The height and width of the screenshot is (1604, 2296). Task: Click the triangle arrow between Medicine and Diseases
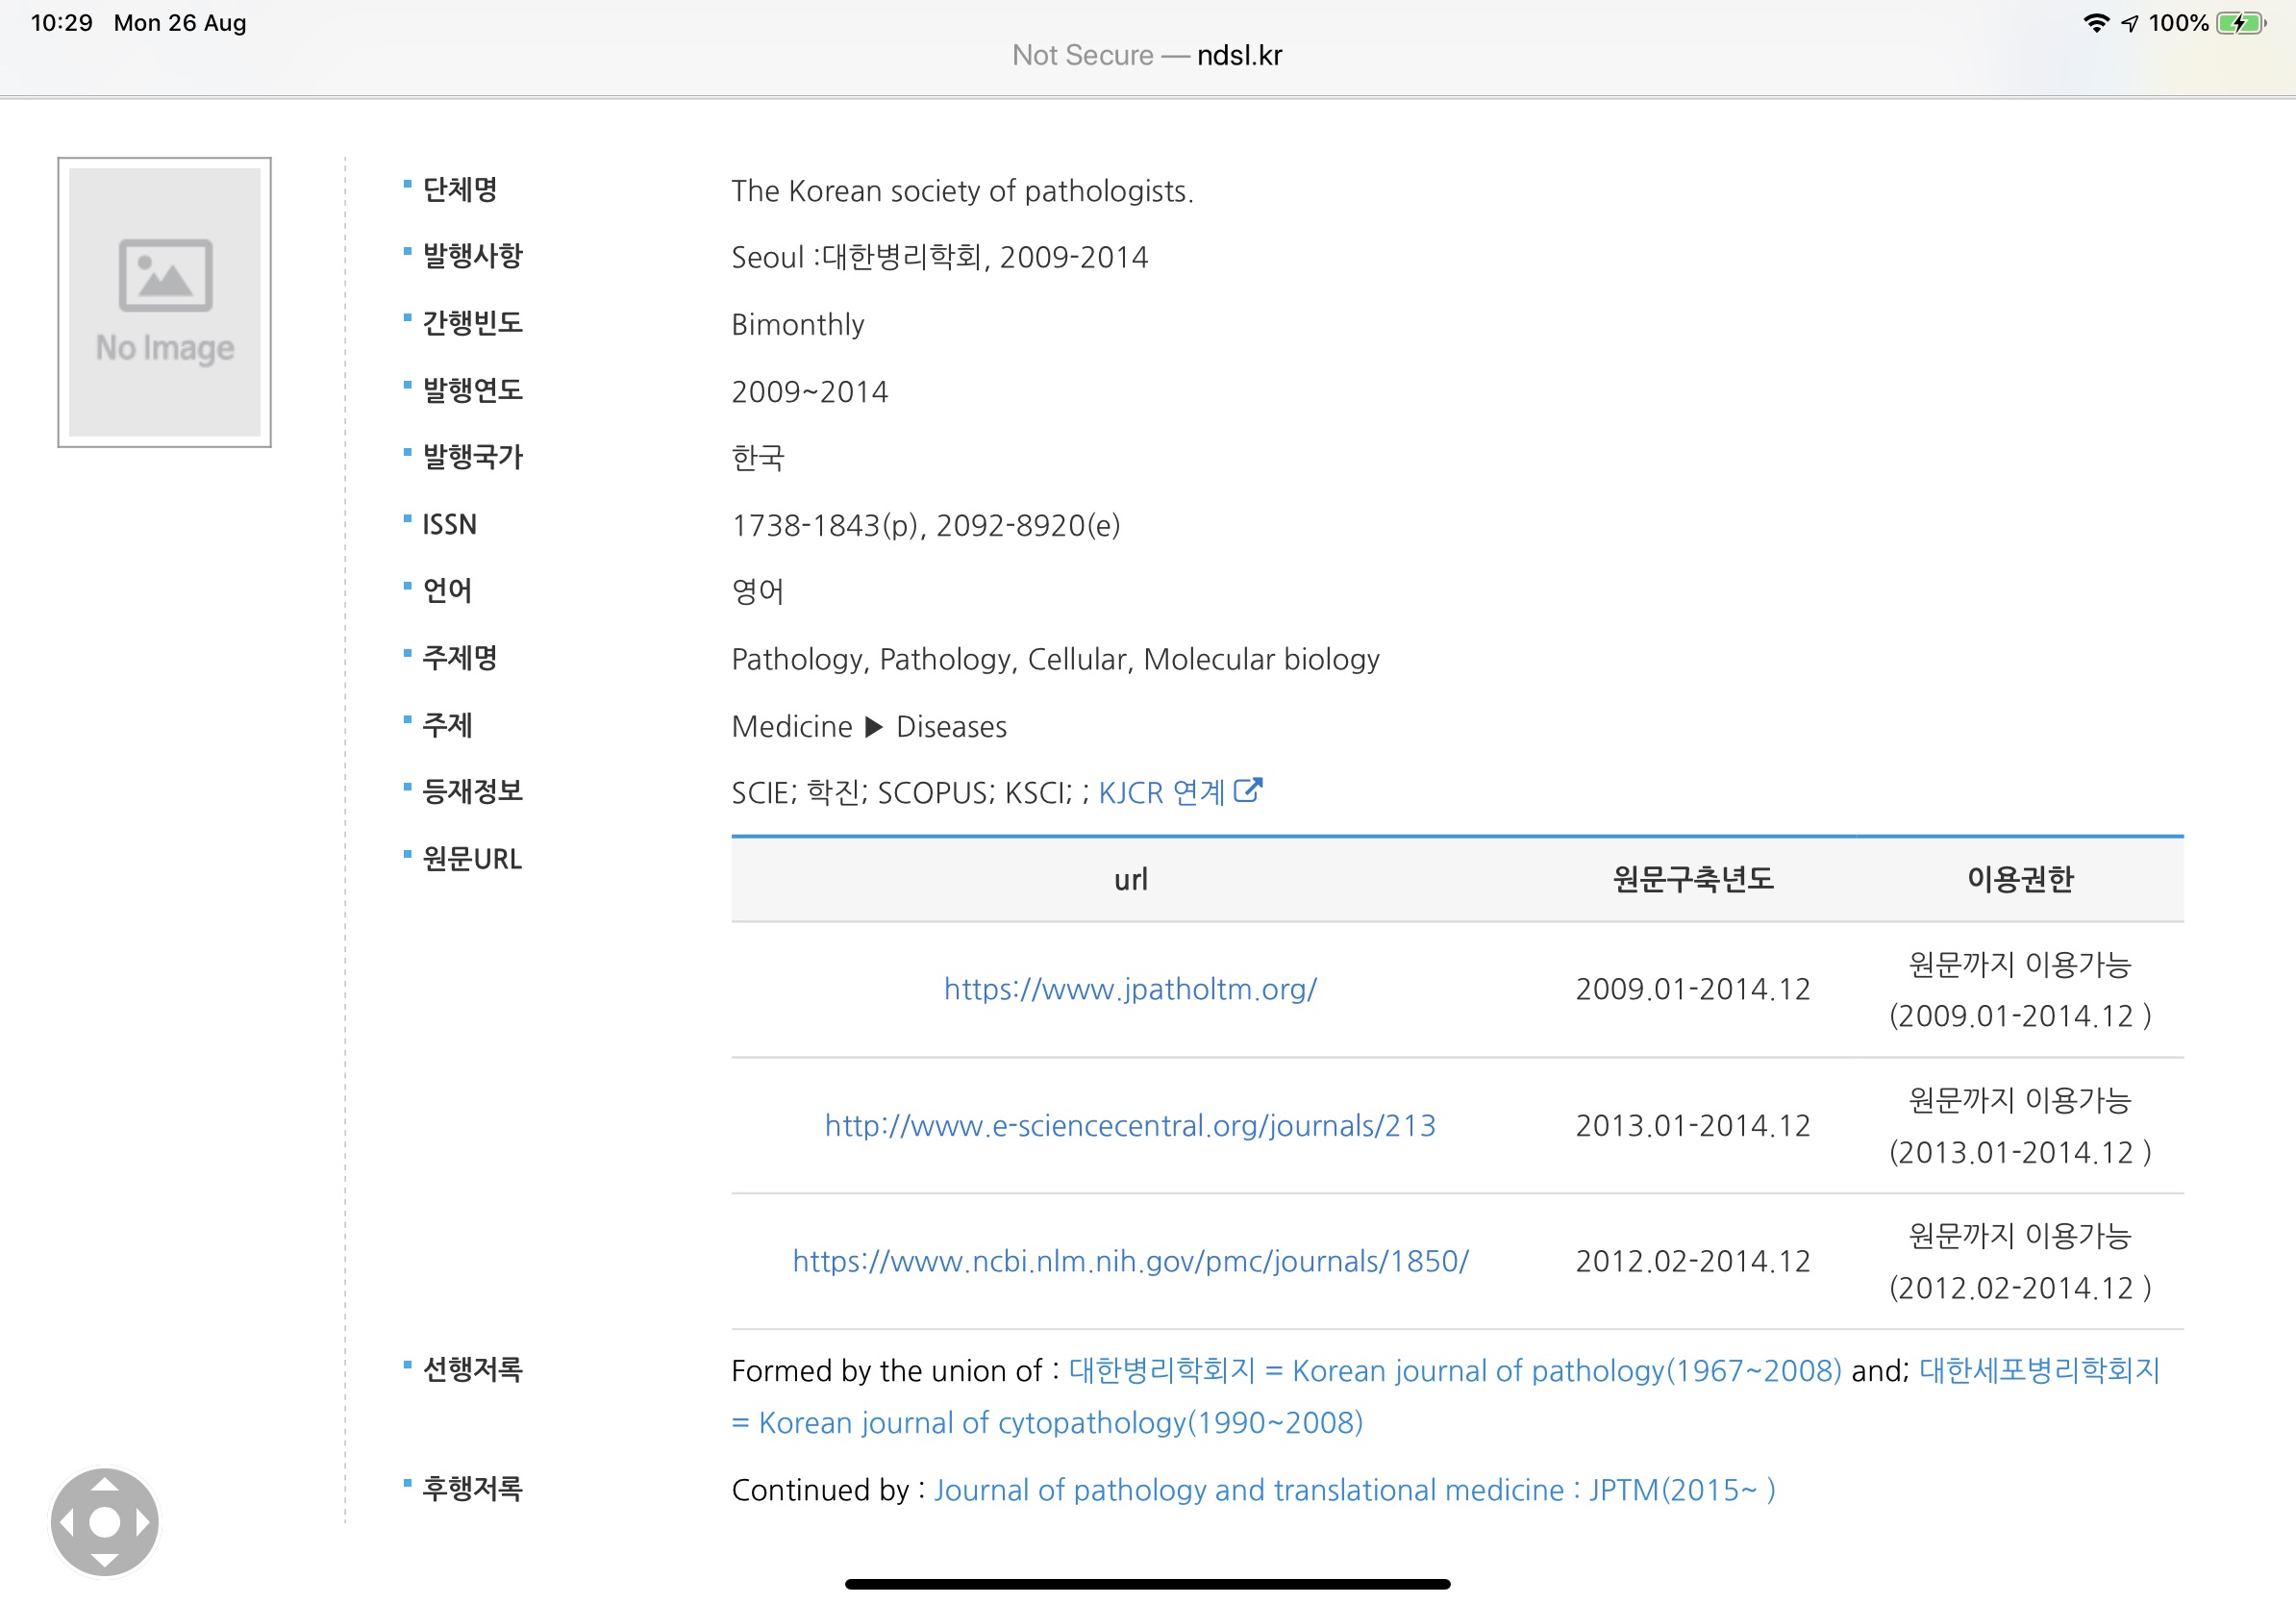(873, 727)
